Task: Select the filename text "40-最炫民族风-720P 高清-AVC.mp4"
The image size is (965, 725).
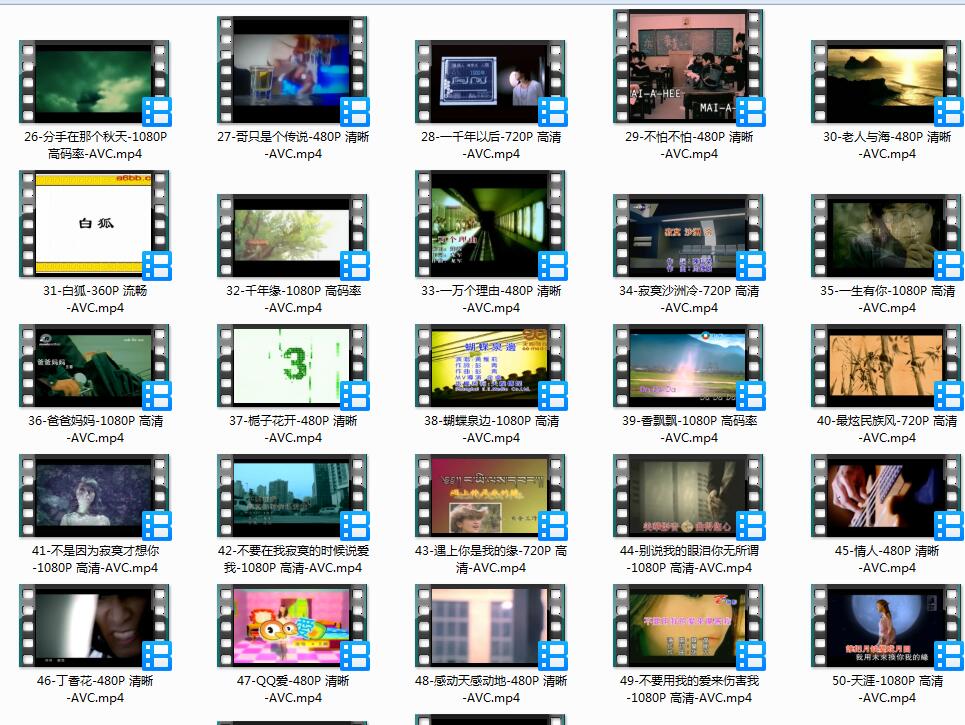Action: [887, 430]
